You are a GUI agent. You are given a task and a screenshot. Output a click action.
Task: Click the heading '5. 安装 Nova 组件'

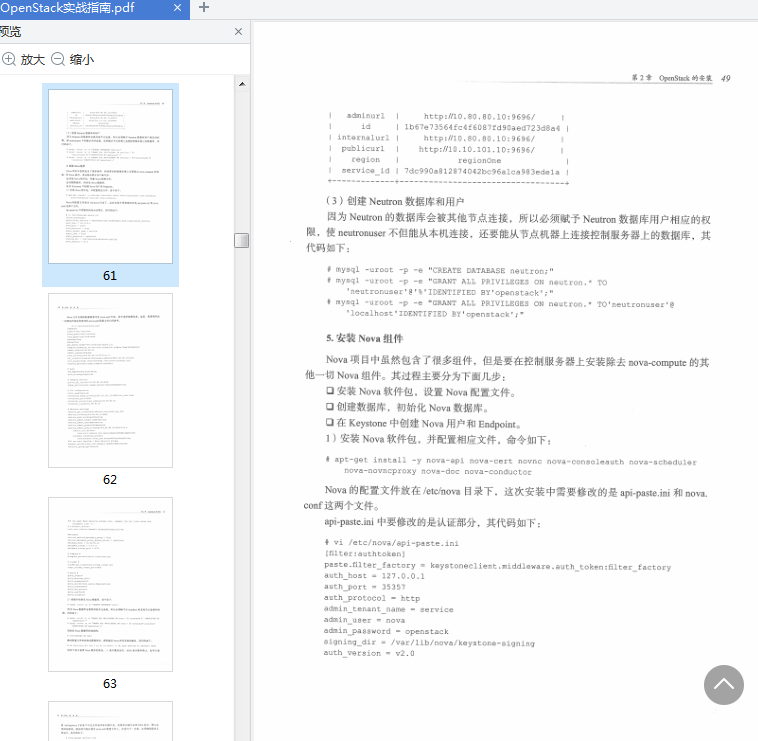pyautogui.click(x=364, y=338)
